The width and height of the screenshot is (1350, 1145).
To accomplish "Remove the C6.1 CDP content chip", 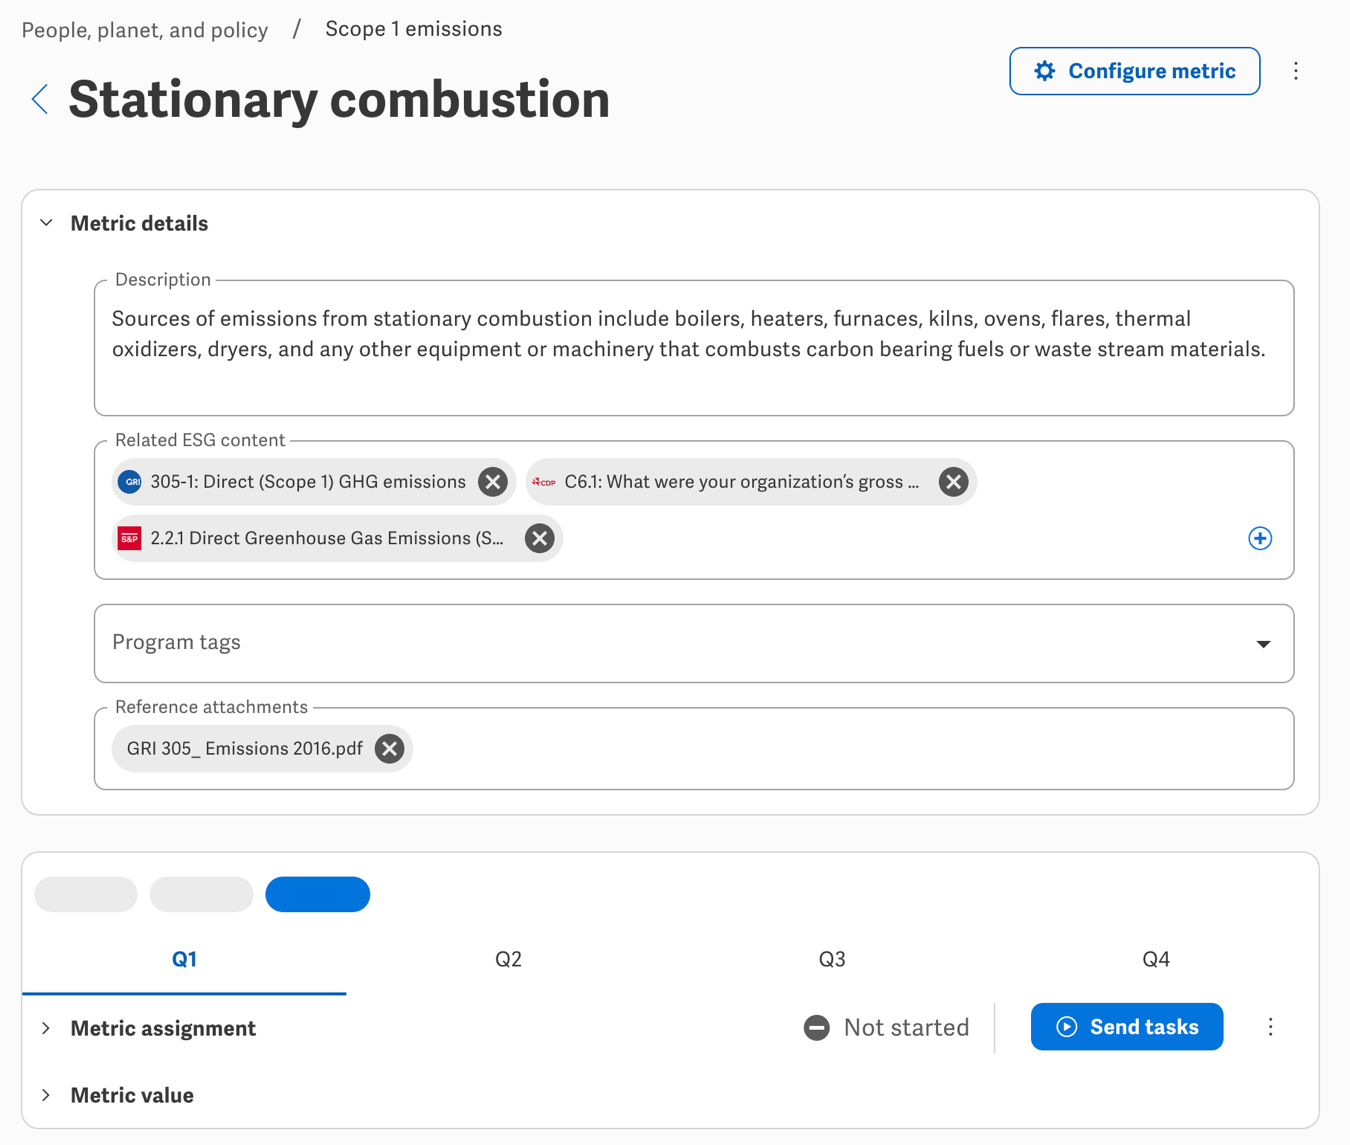I will tap(953, 482).
